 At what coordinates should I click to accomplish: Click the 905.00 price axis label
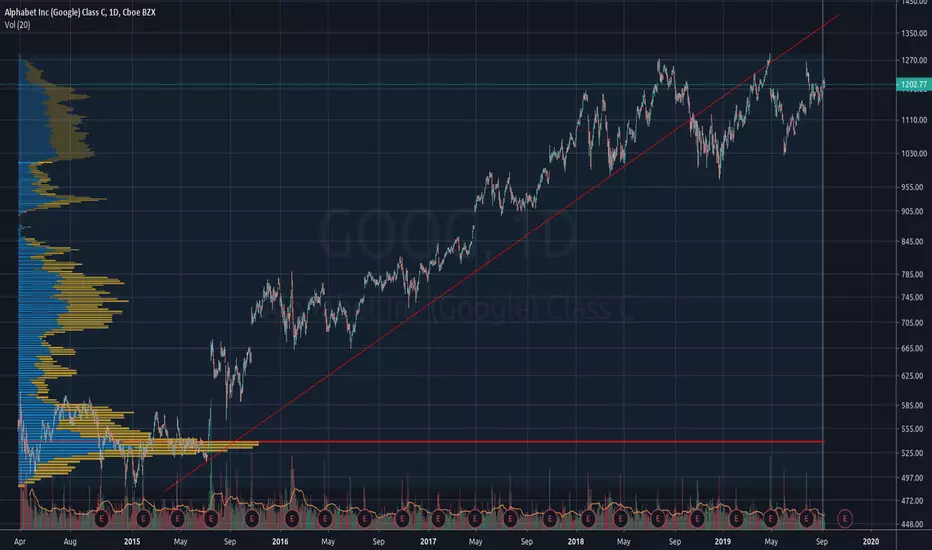(914, 211)
